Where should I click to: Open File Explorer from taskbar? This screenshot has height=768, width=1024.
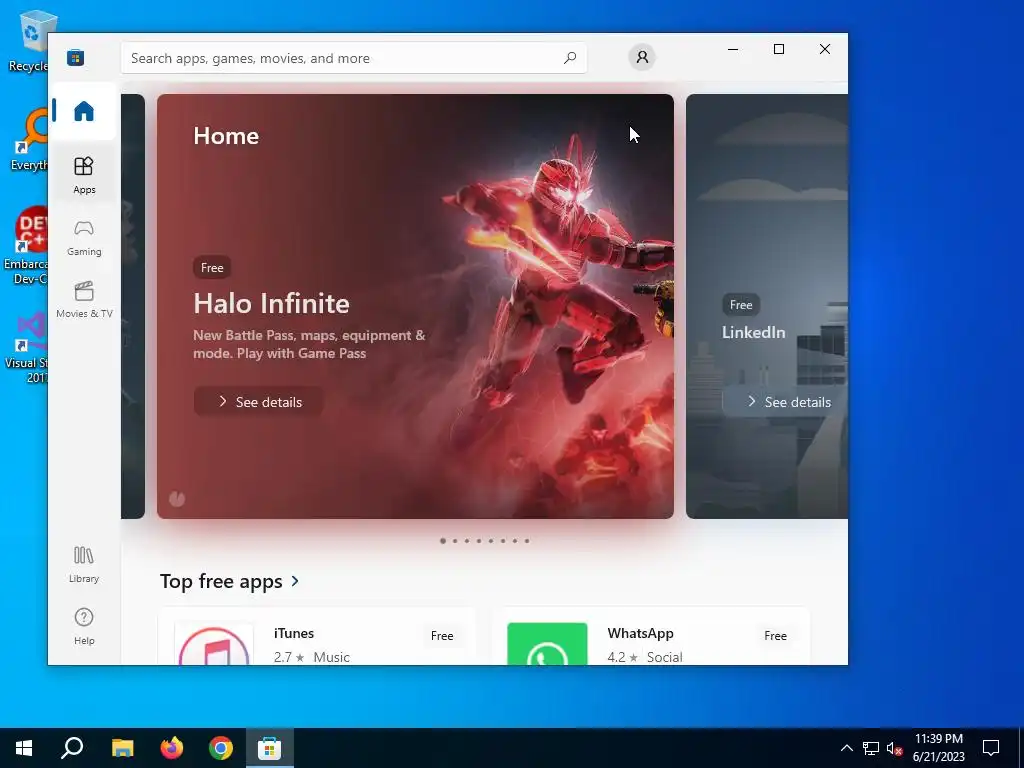pos(122,748)
